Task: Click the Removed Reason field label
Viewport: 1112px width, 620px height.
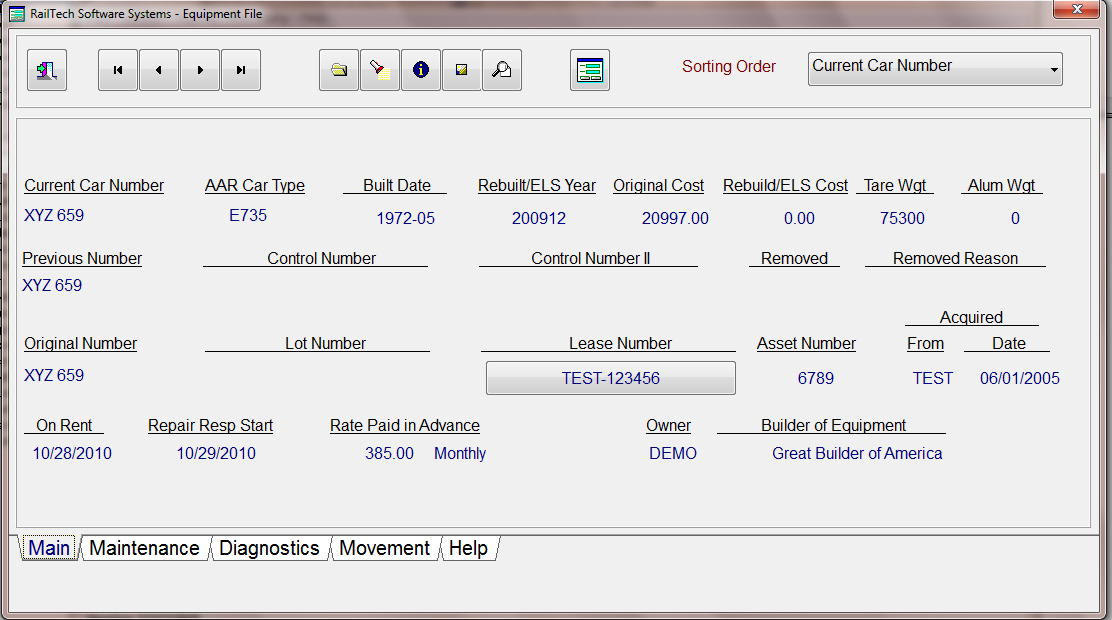Action: coord(955,259)
